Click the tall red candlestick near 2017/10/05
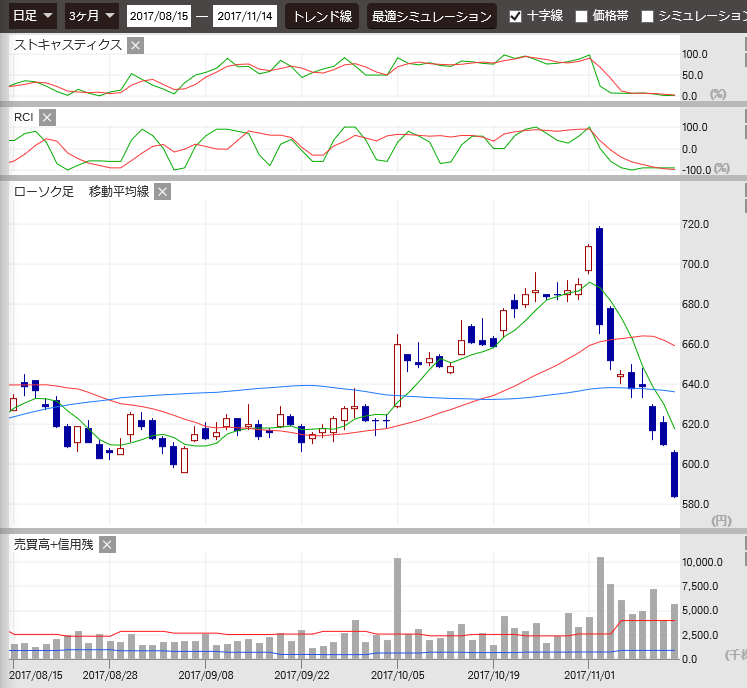Image resolution: width=747 pixels, height=688 pixels. pos(397,376)
